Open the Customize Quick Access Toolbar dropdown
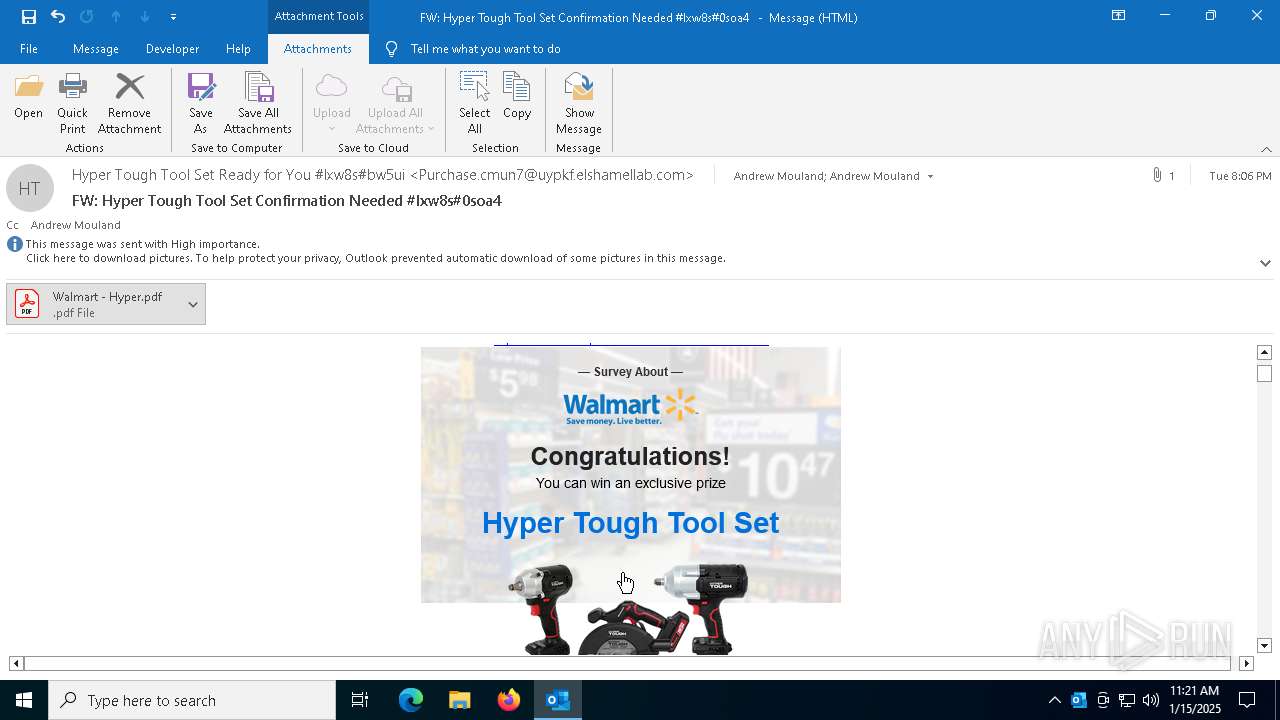This screenshot has height=720, width=1280. pyautogui.click(x=173, y=17)
